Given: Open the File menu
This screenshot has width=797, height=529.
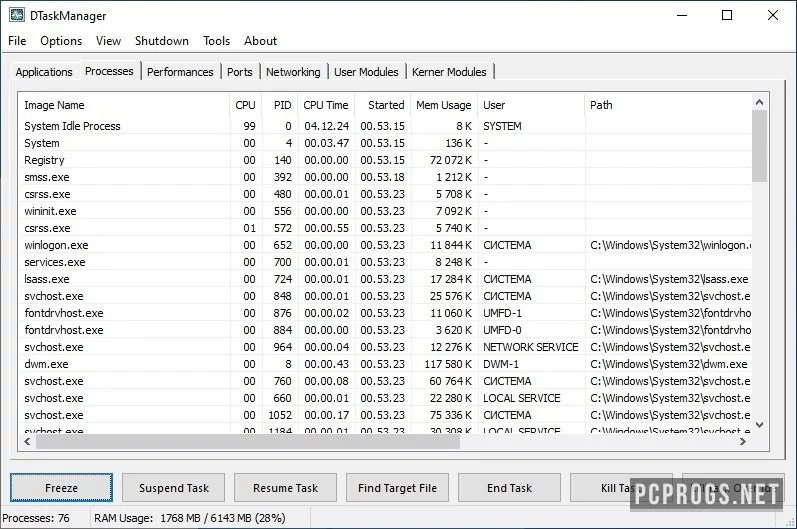Looking at the screenshot, I should tap(17, 41).
